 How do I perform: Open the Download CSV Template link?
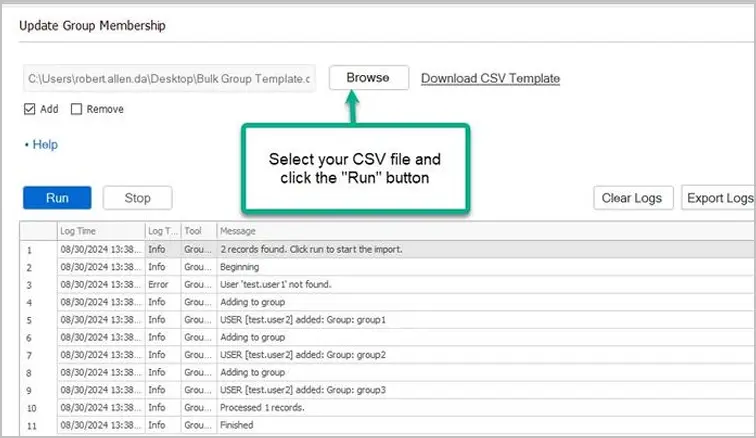(490, 78)
